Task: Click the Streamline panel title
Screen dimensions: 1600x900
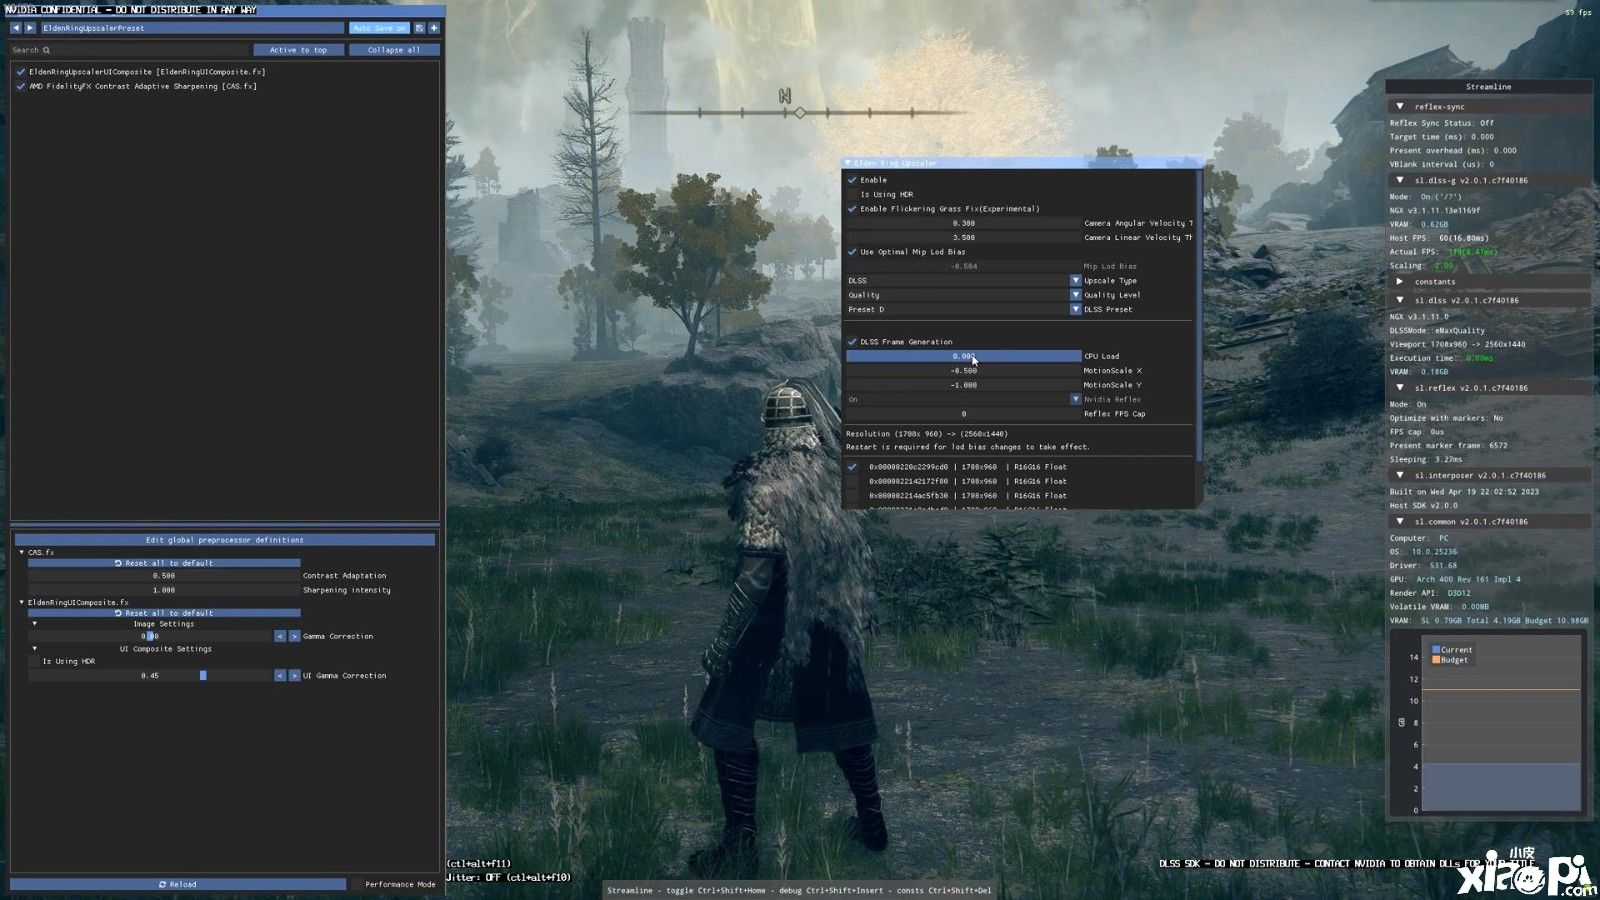Action: 1488,87
